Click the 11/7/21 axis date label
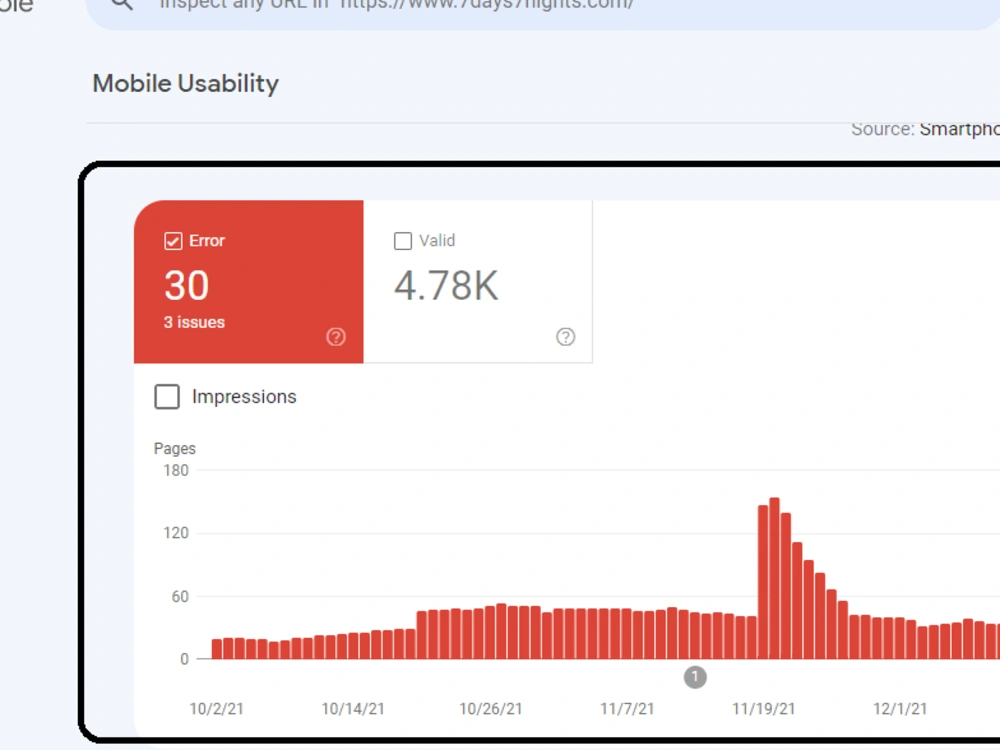Viewport: 1000px width, 750px height. [x=627, y=709]
